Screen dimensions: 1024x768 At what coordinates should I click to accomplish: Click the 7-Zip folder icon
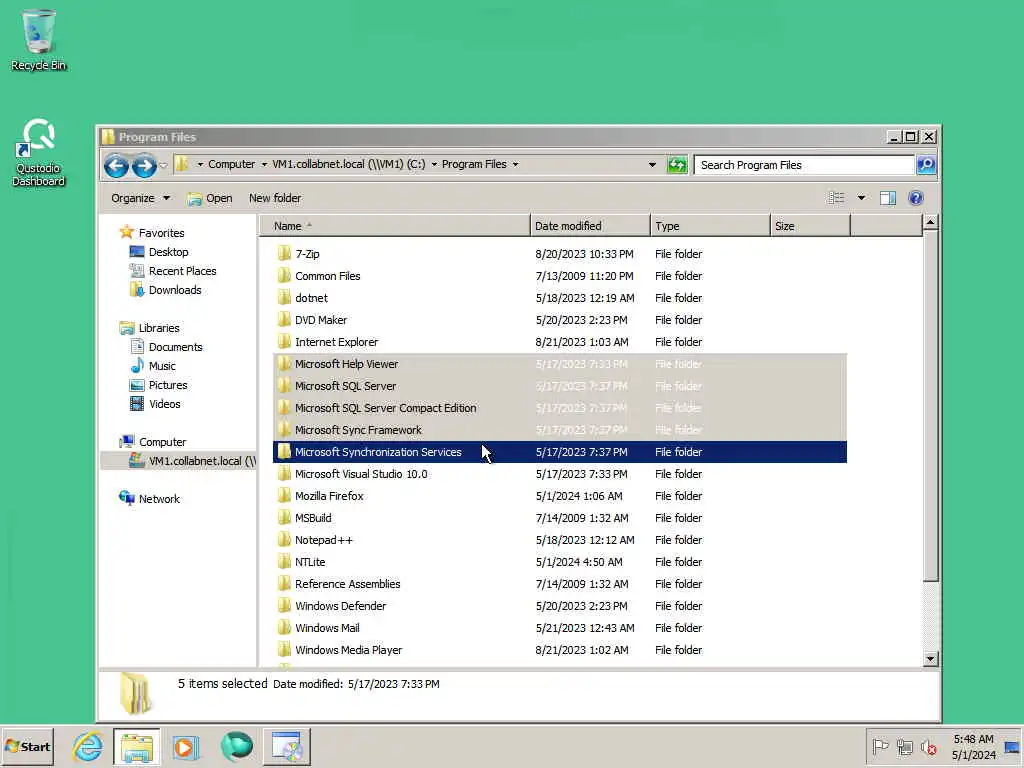[284, 253]
